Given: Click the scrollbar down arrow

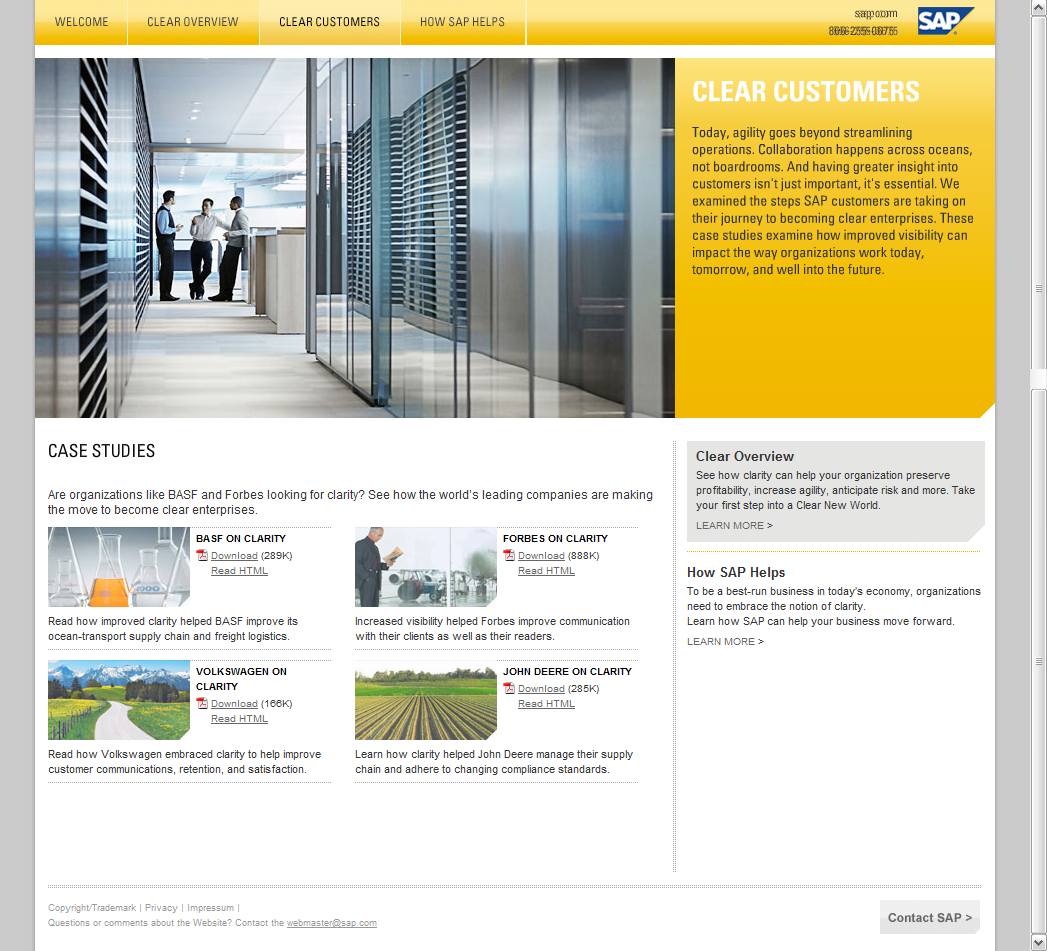Looking at the screenshot, I should [1039, 943].
